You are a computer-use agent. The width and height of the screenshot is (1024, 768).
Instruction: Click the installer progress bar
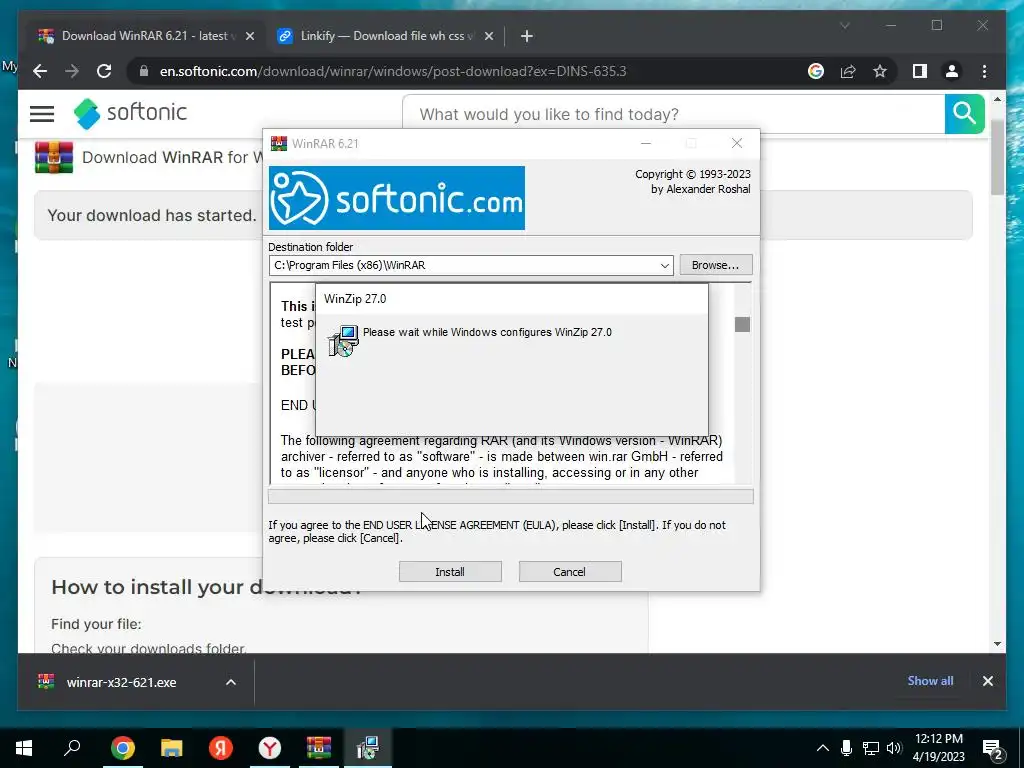click(511, 497)
